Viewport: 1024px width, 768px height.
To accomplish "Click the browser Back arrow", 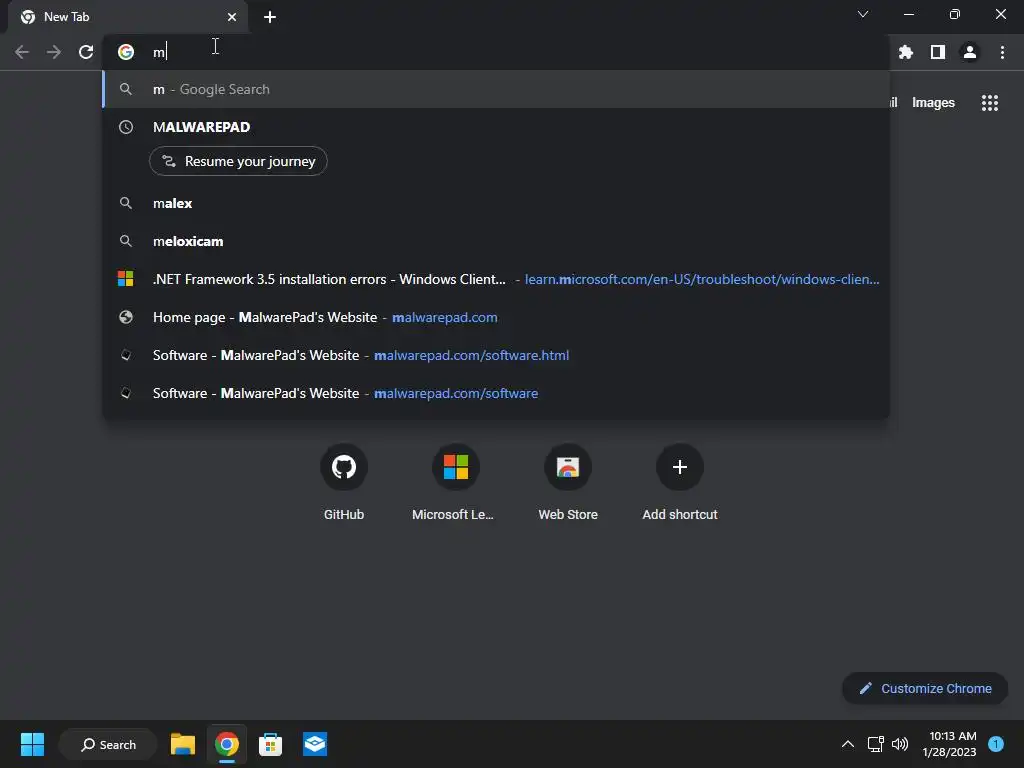I will point(22,52).
